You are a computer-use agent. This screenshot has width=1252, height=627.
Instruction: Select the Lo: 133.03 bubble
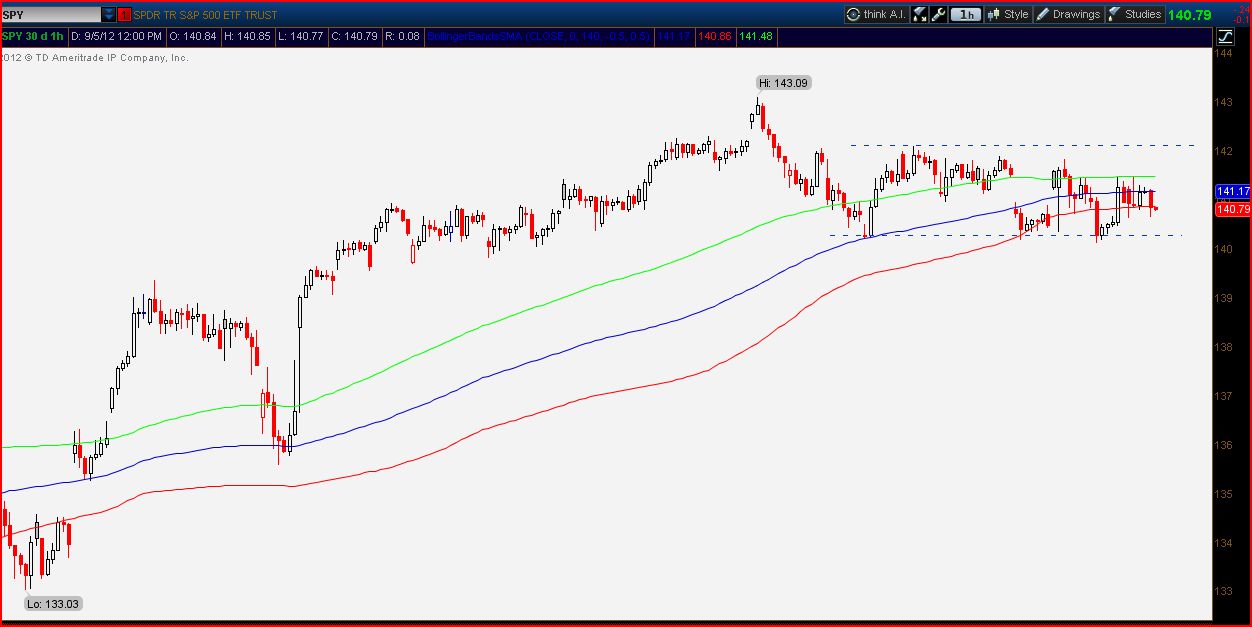point(52,604)
